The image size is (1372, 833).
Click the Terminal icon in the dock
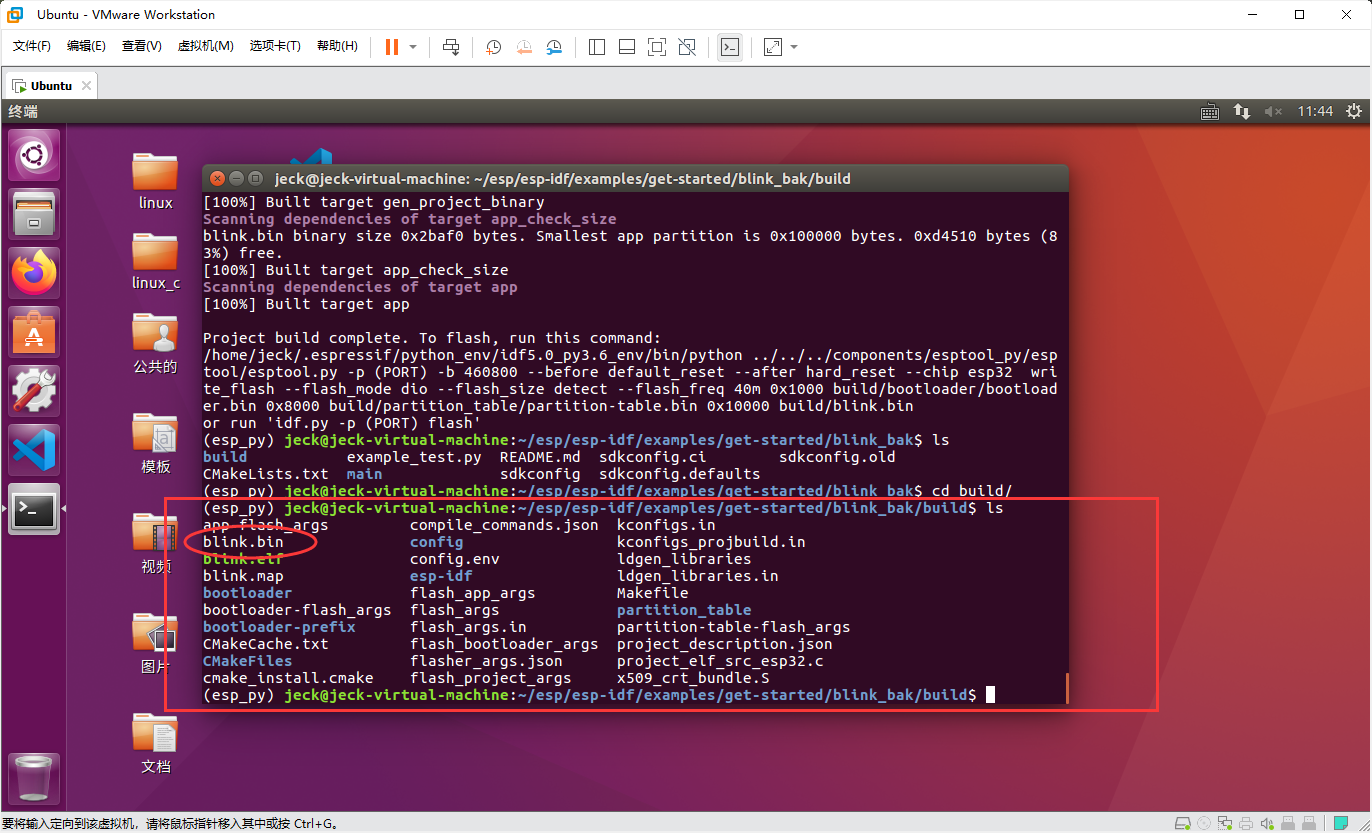click(x=35, y=510)
